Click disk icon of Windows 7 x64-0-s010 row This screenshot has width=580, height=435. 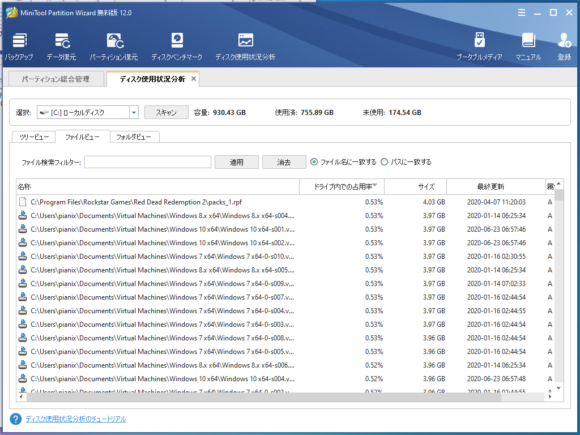click(23, 256)
